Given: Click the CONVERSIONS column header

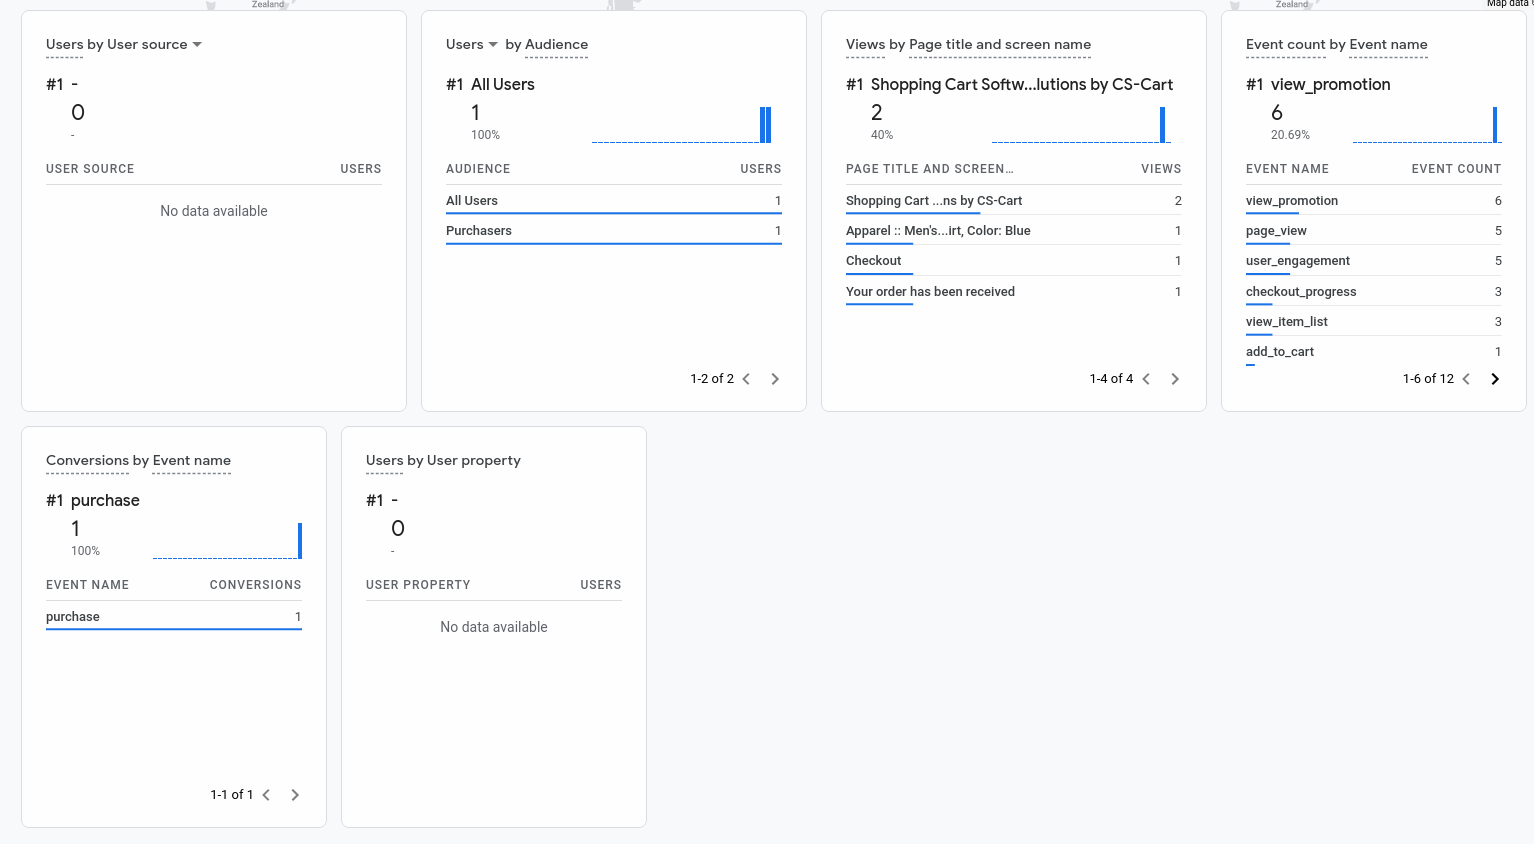Looking at the screenshot, I should (255, 585).
